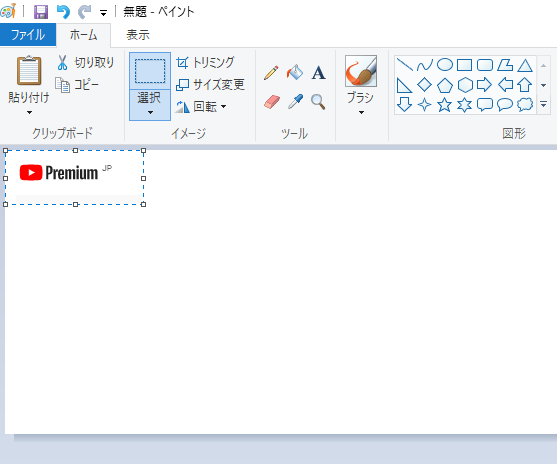The height and width of the screenshot is (464, 557).
Task: Expand the 貼り付け dropdown arrow
Action: pos(29,104)
